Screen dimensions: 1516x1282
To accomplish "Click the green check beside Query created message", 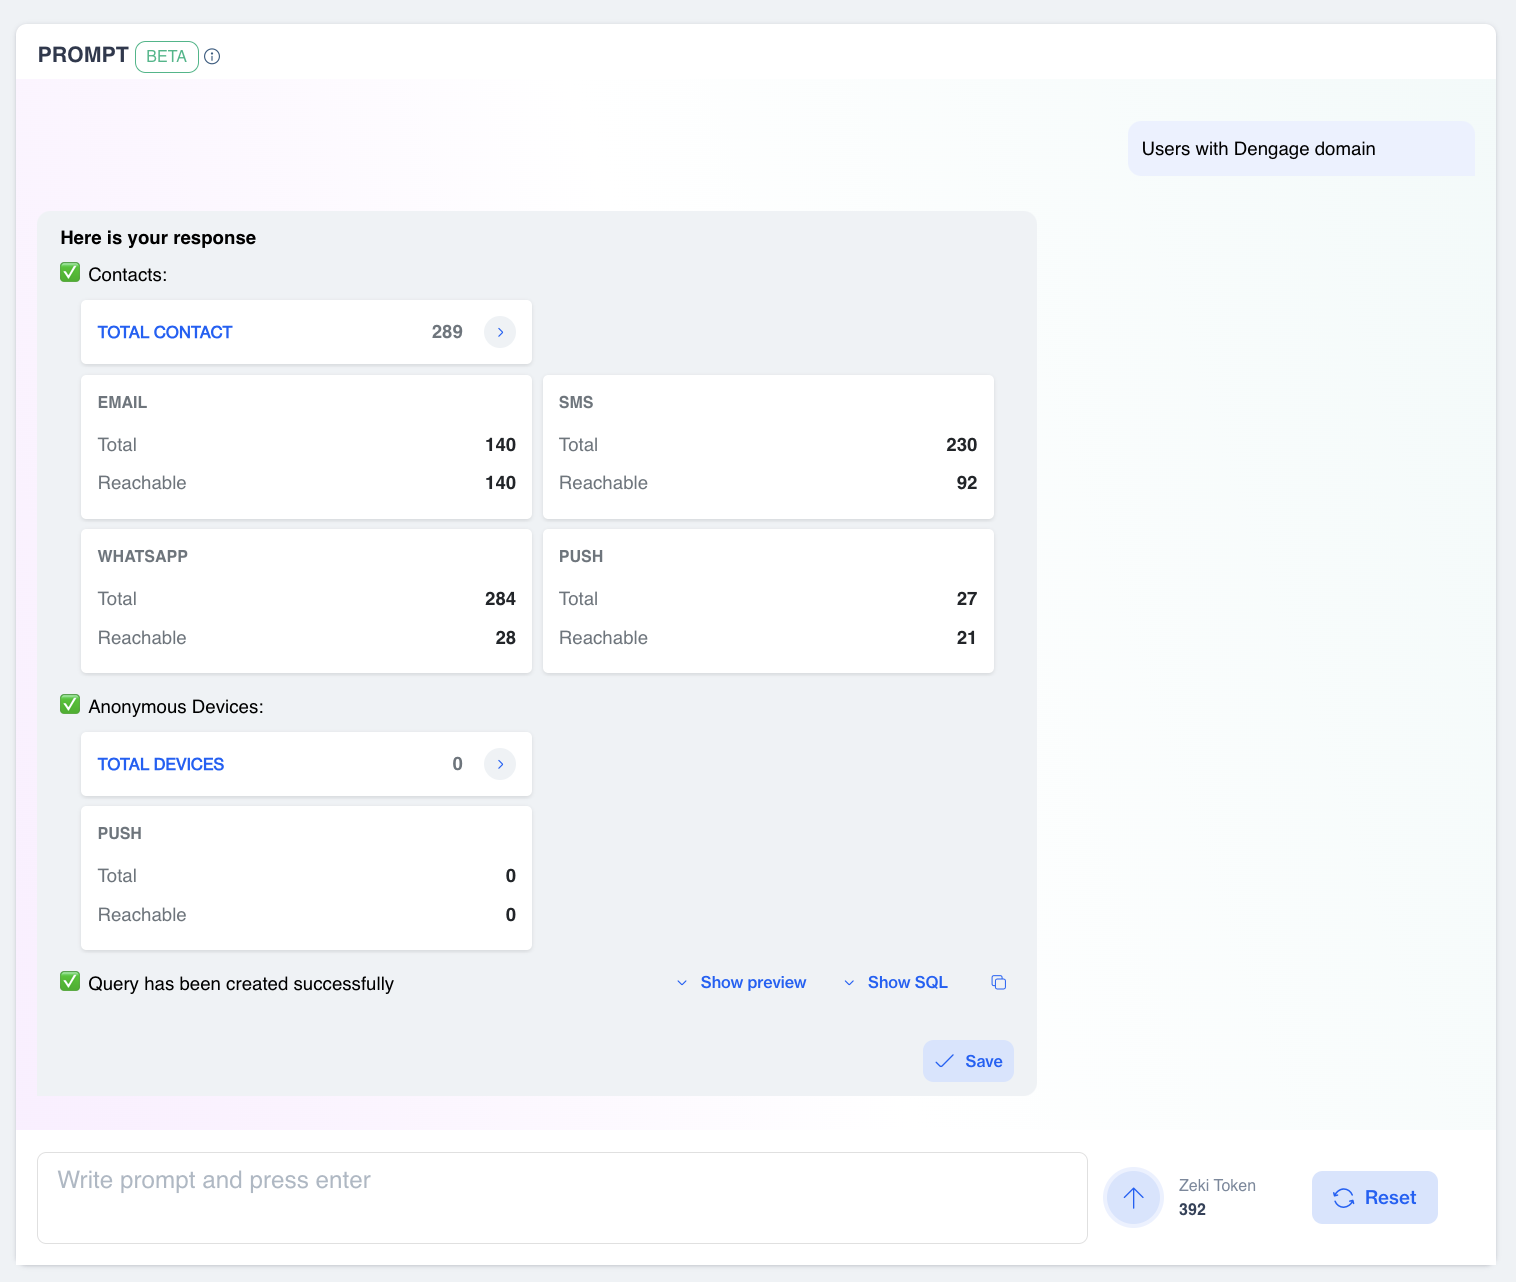I will tap(70, 982).
